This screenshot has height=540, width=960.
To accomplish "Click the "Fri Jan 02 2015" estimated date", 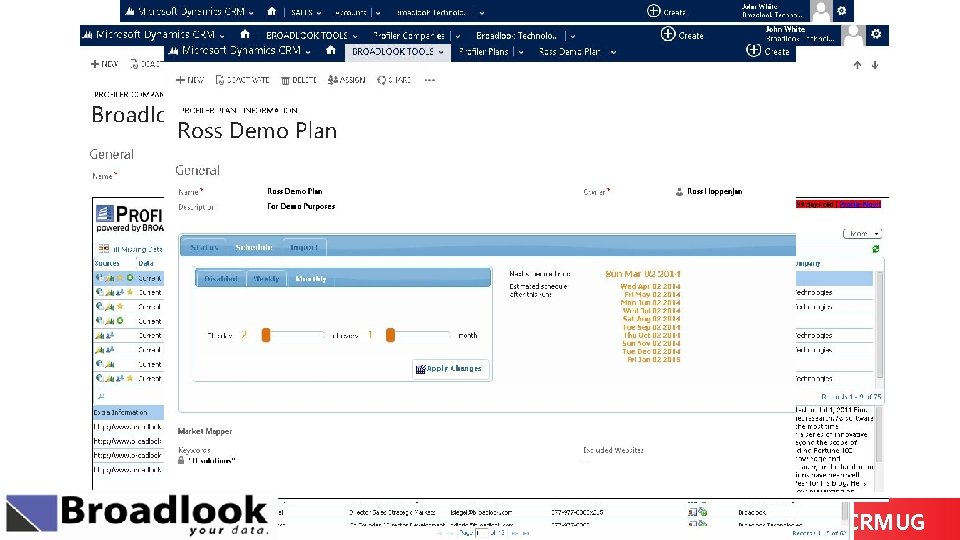I will (x=653, y=359).
